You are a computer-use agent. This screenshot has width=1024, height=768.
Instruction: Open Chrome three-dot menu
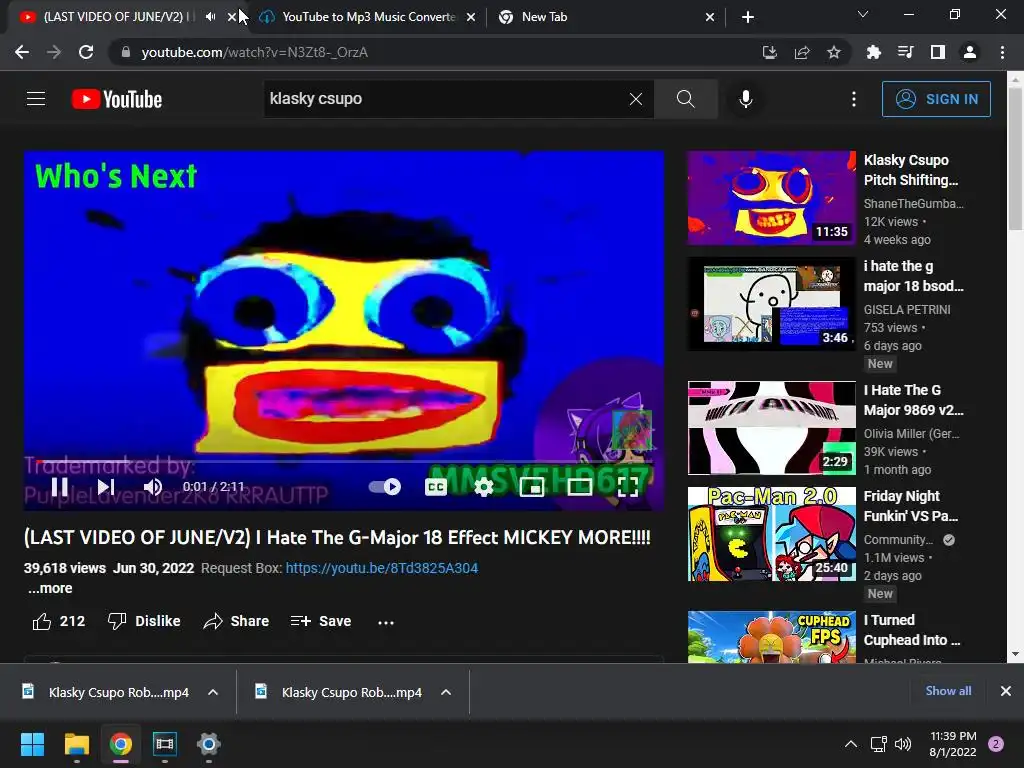point(1002,52)
